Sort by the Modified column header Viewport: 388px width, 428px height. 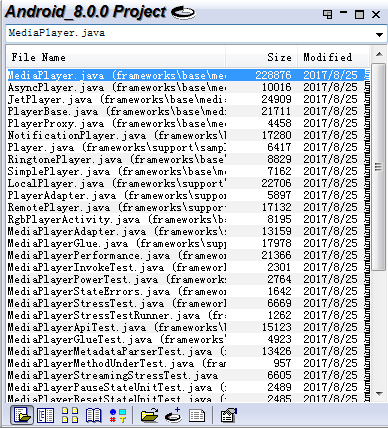(333, 57)
